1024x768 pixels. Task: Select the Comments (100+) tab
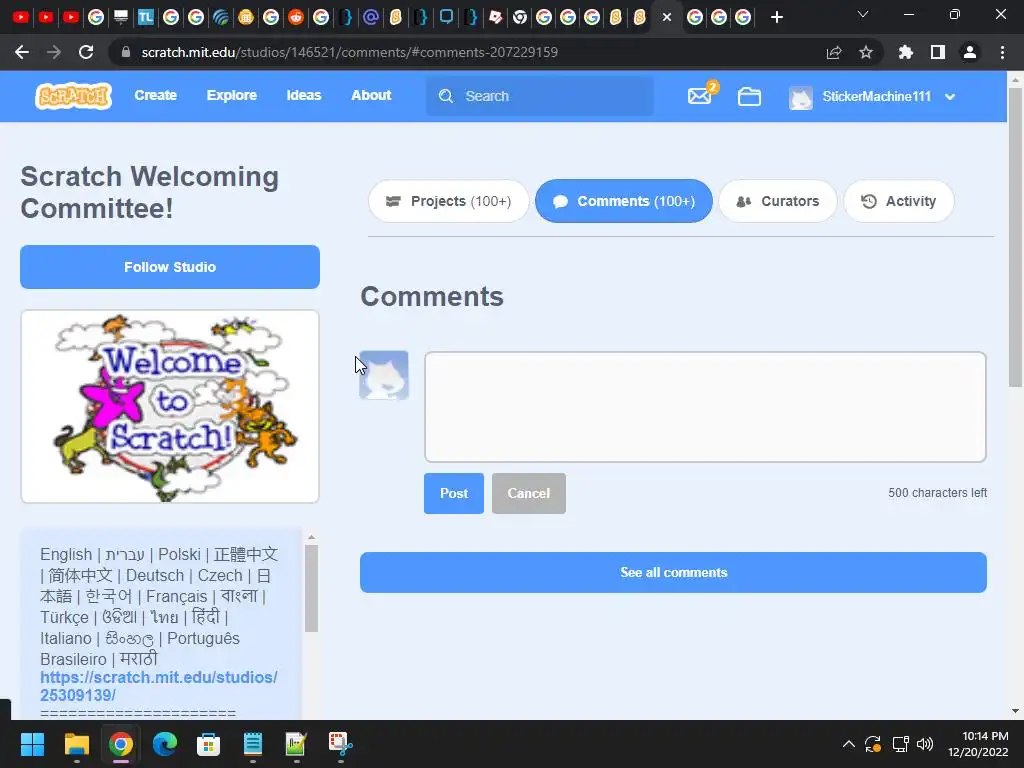624,201
